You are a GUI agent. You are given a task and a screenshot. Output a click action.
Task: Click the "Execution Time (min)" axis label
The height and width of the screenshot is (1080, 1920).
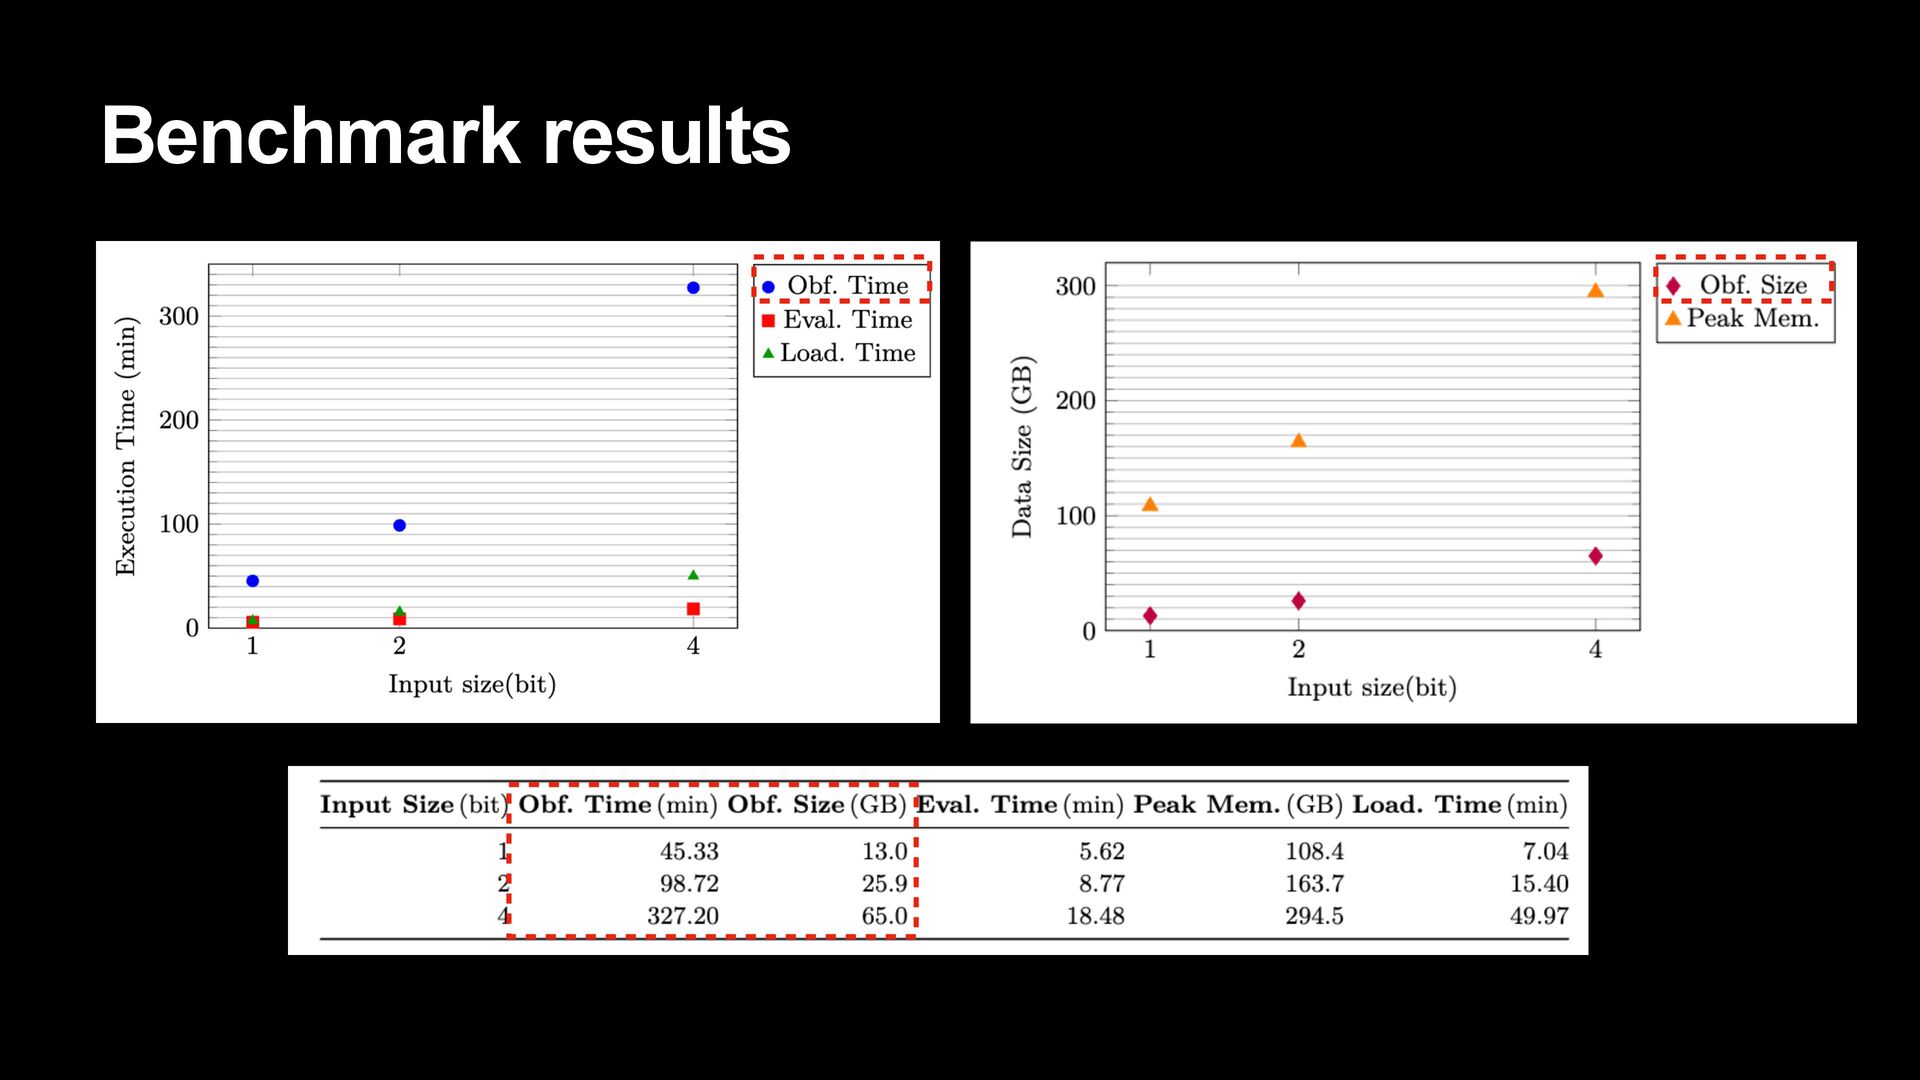(125, 446)
